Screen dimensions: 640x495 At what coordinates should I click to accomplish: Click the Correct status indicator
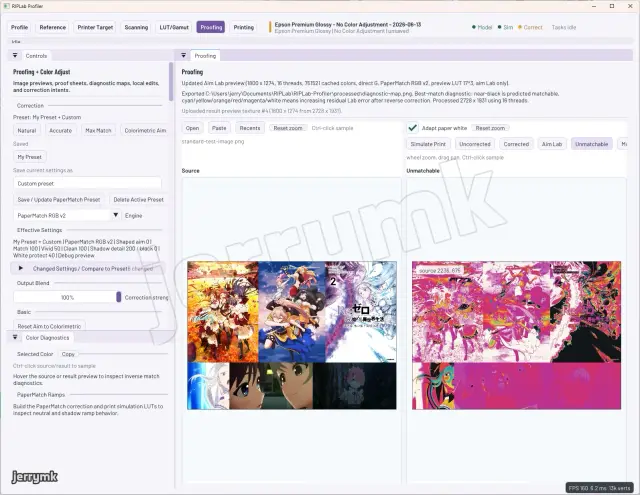[530, 27]
